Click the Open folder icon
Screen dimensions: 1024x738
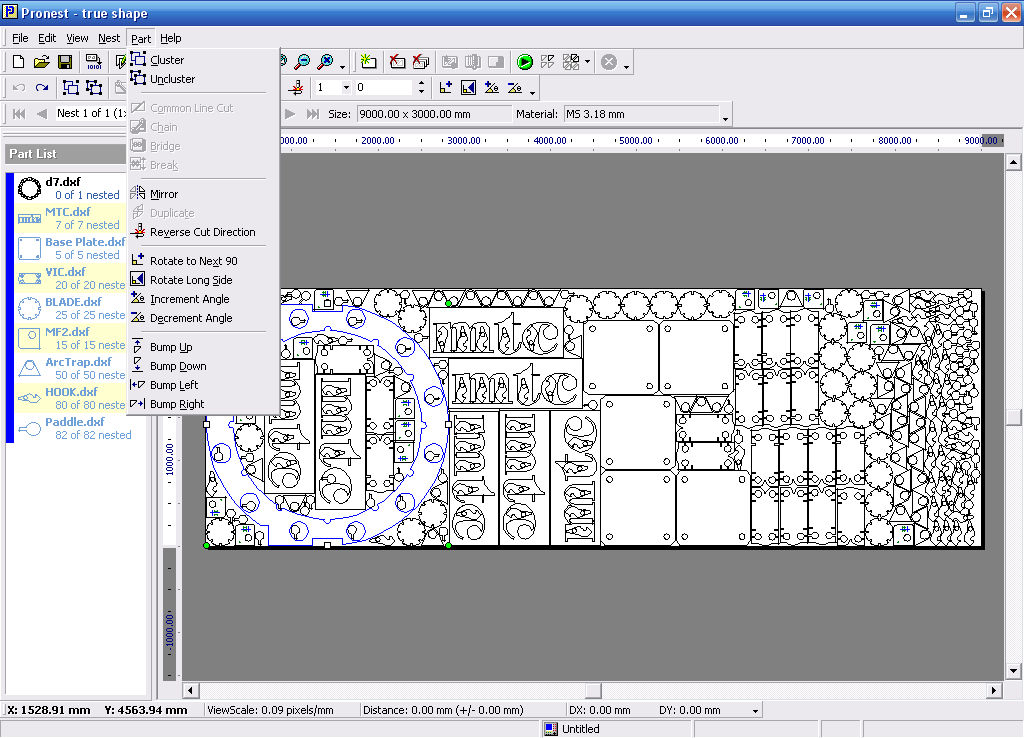coord(42,62)
